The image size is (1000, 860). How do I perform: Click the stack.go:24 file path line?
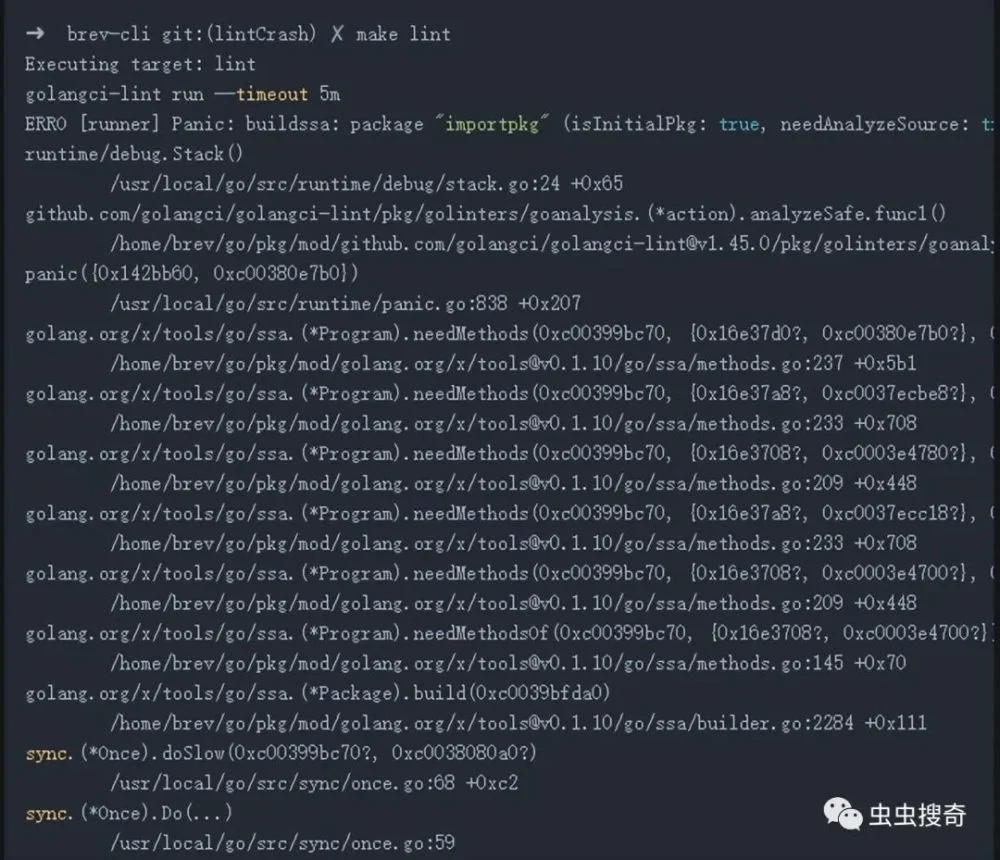[367, 184]
